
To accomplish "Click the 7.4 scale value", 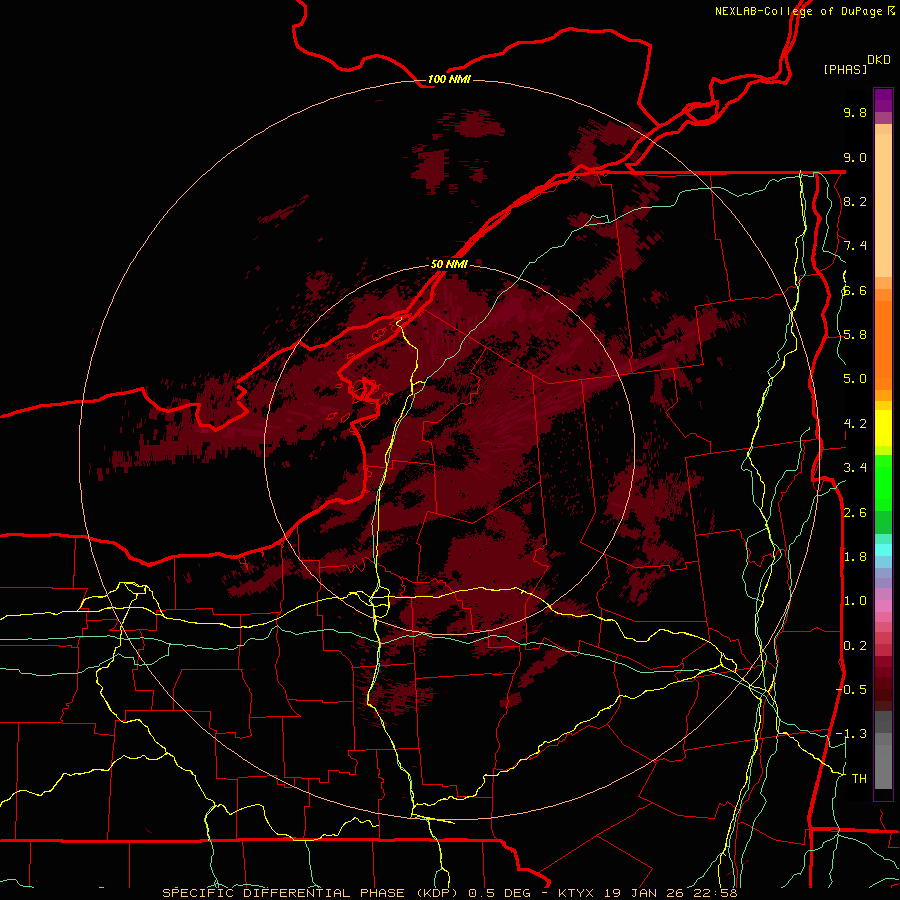I will (855, 246).
